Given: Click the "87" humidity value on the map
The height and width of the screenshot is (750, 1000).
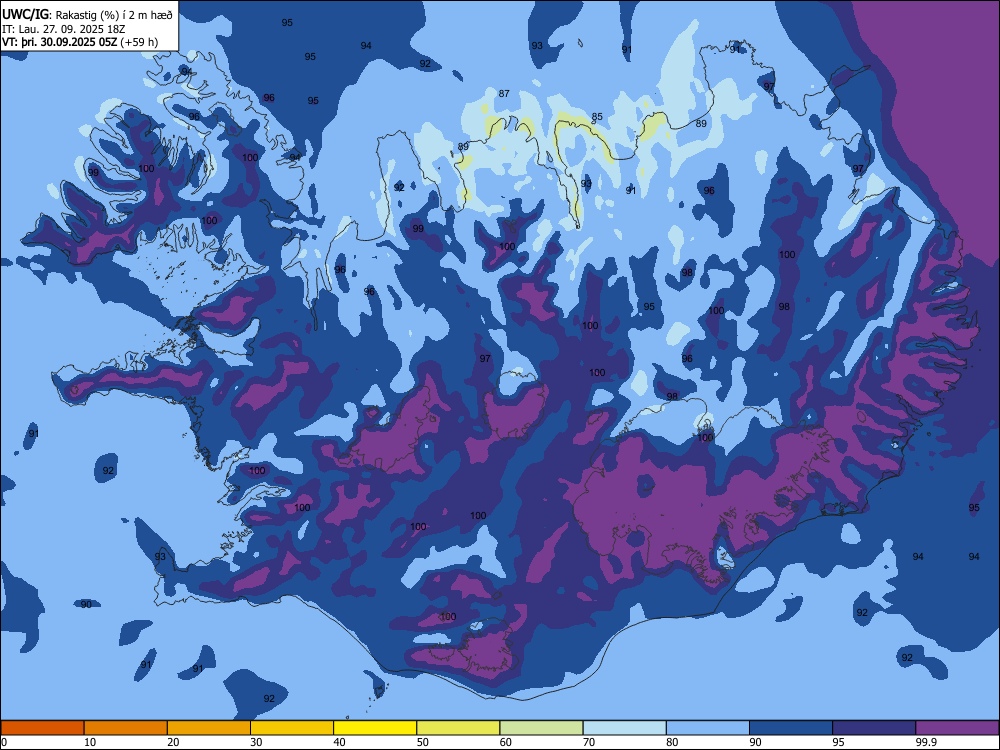Looking at the screenshot, I should pos(504,93).
